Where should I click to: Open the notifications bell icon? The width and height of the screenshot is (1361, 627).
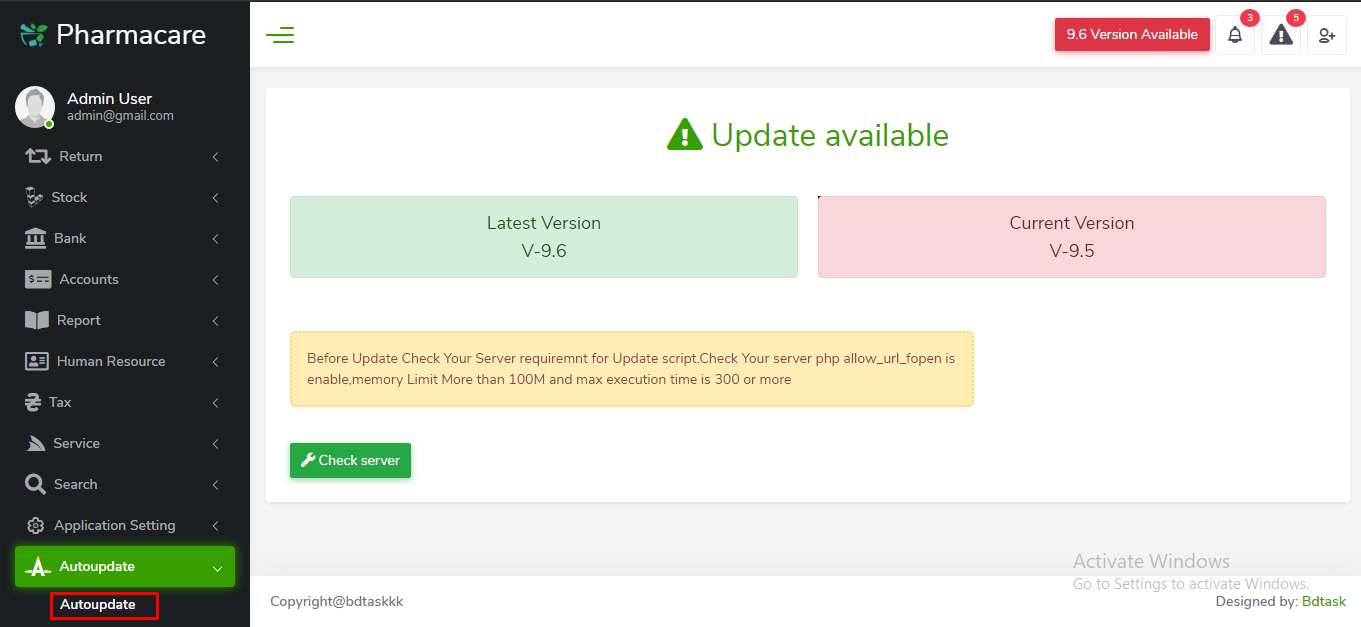click(x=1235, y=34)
